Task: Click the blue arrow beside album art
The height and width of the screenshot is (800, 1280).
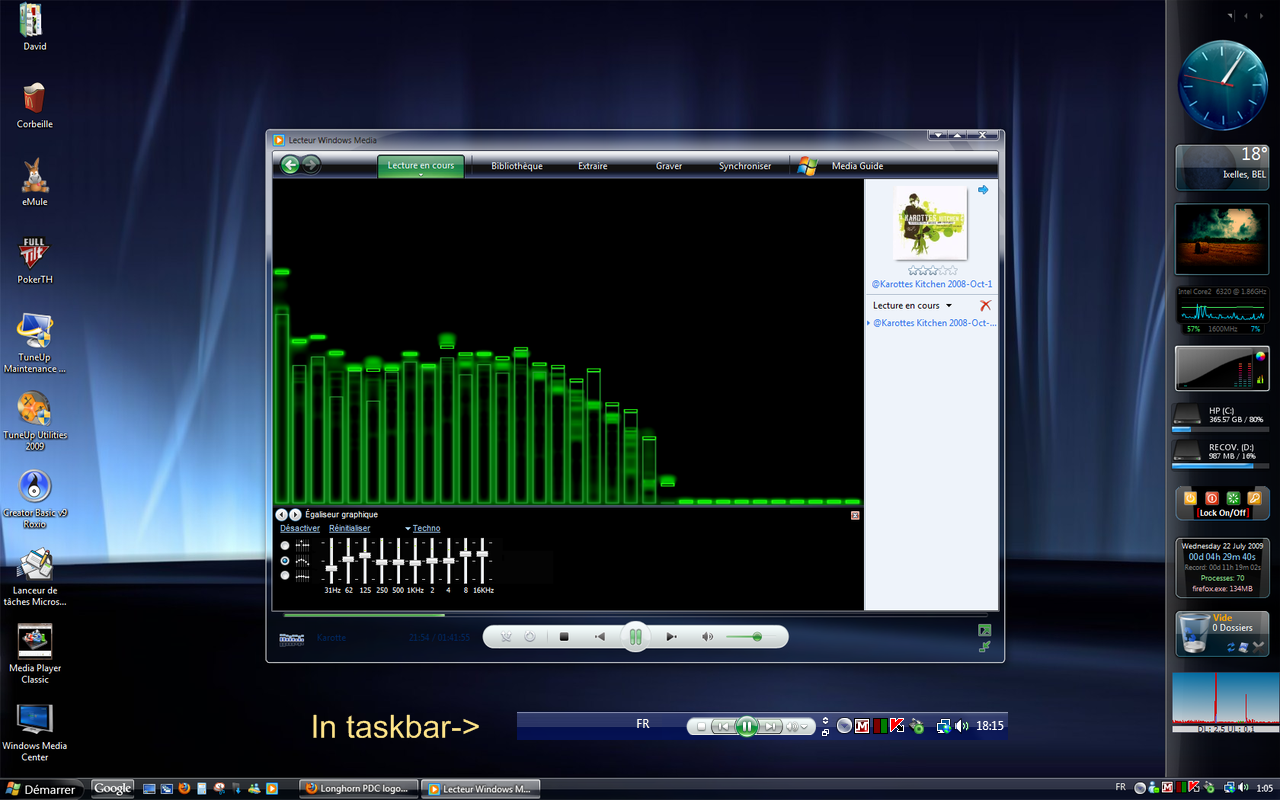Action: tap(983, 190)
